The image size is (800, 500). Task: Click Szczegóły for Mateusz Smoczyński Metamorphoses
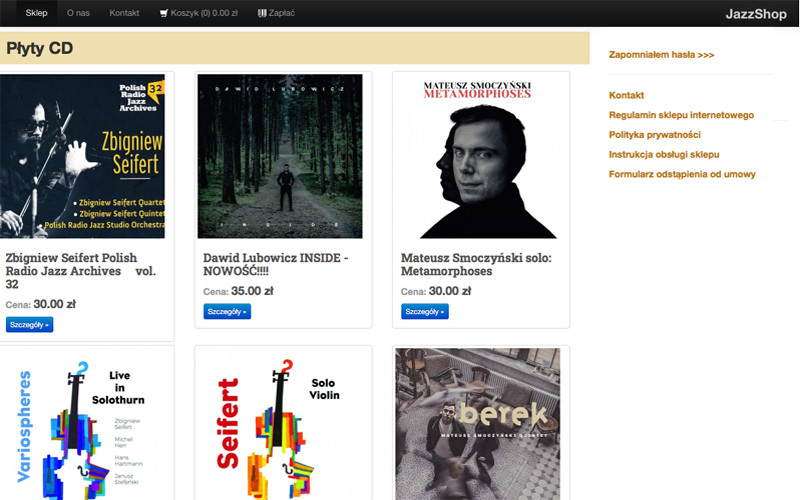pos(424,311)
